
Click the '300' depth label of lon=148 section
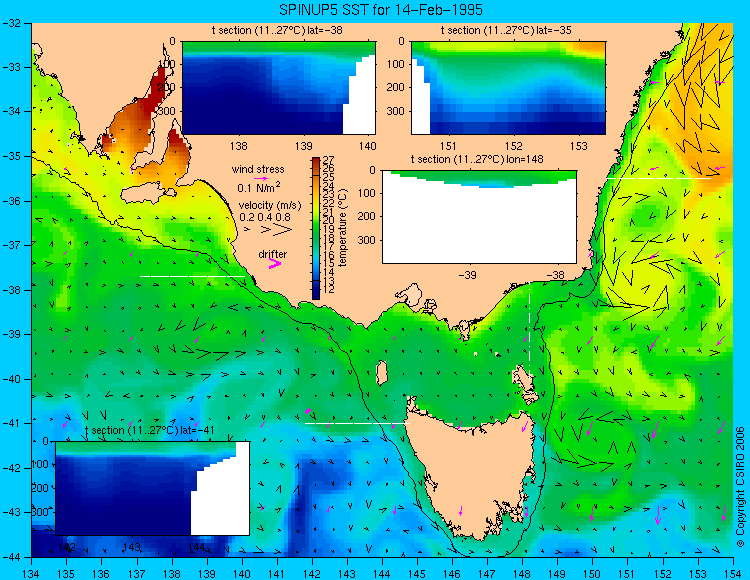coord(369,240)
